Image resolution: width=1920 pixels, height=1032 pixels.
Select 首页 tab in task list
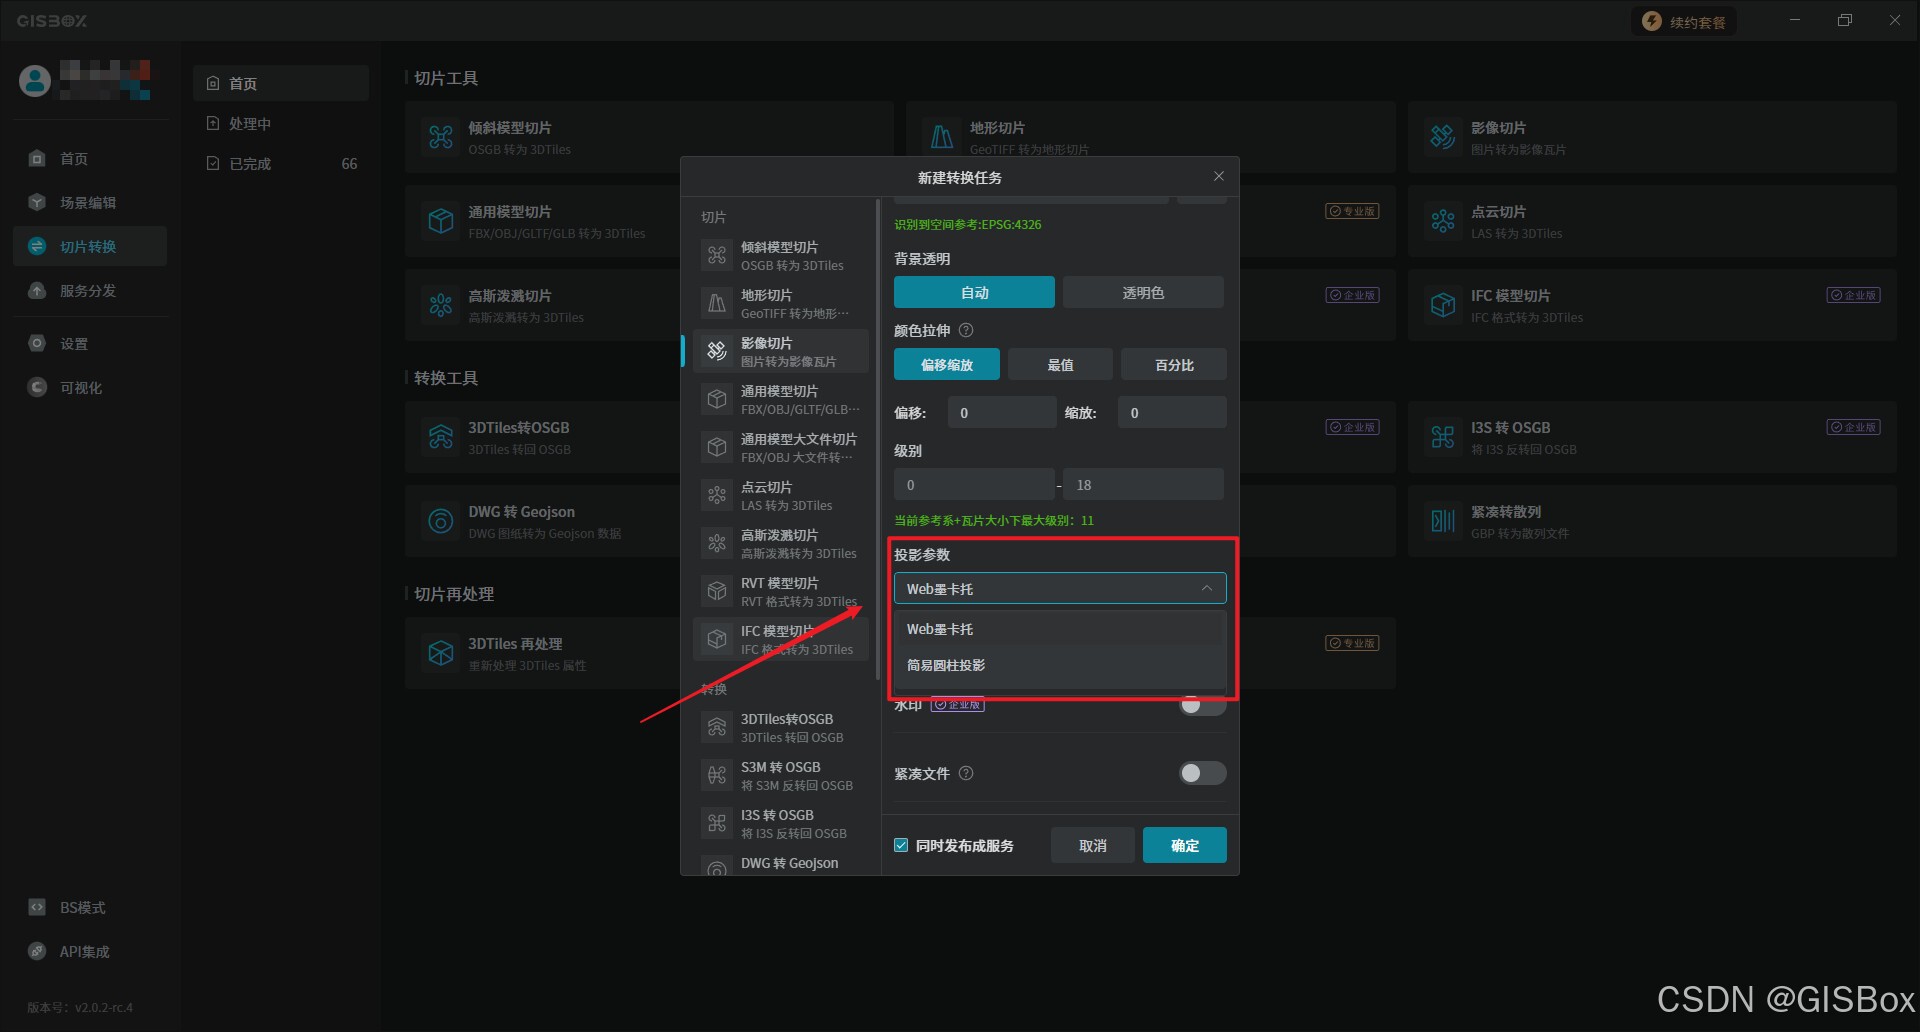click(281, 84)
